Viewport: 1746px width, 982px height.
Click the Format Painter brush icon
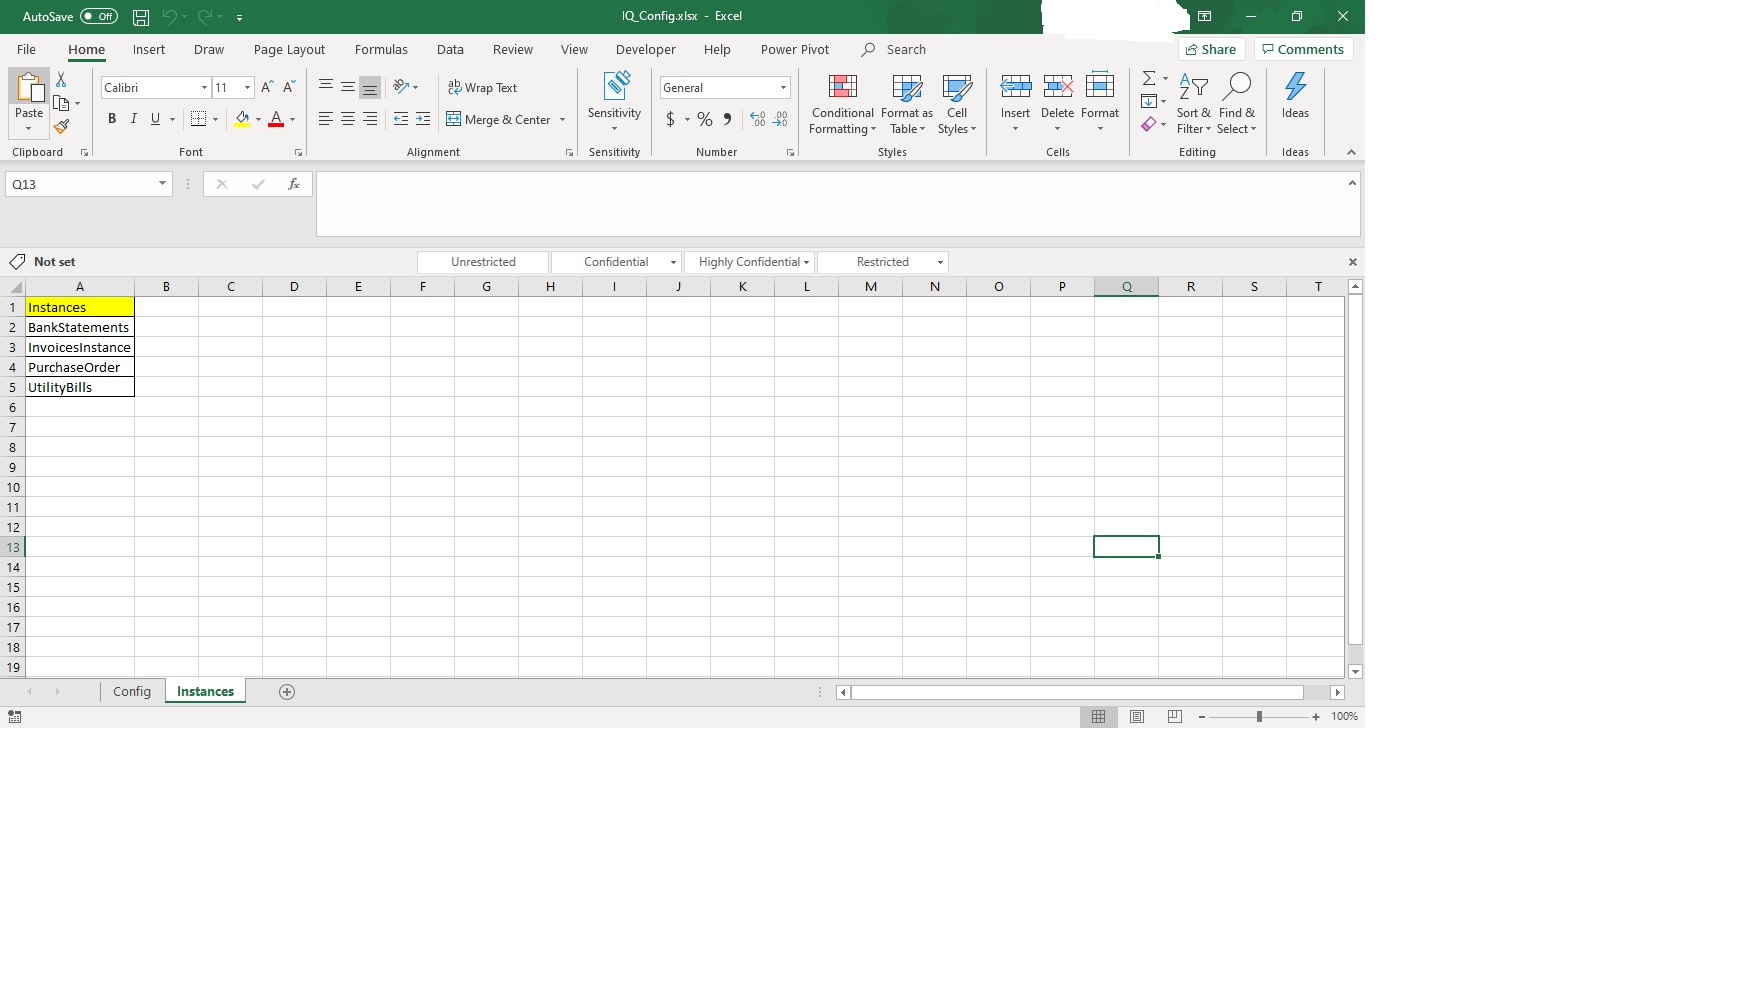(x=62, y=127)
